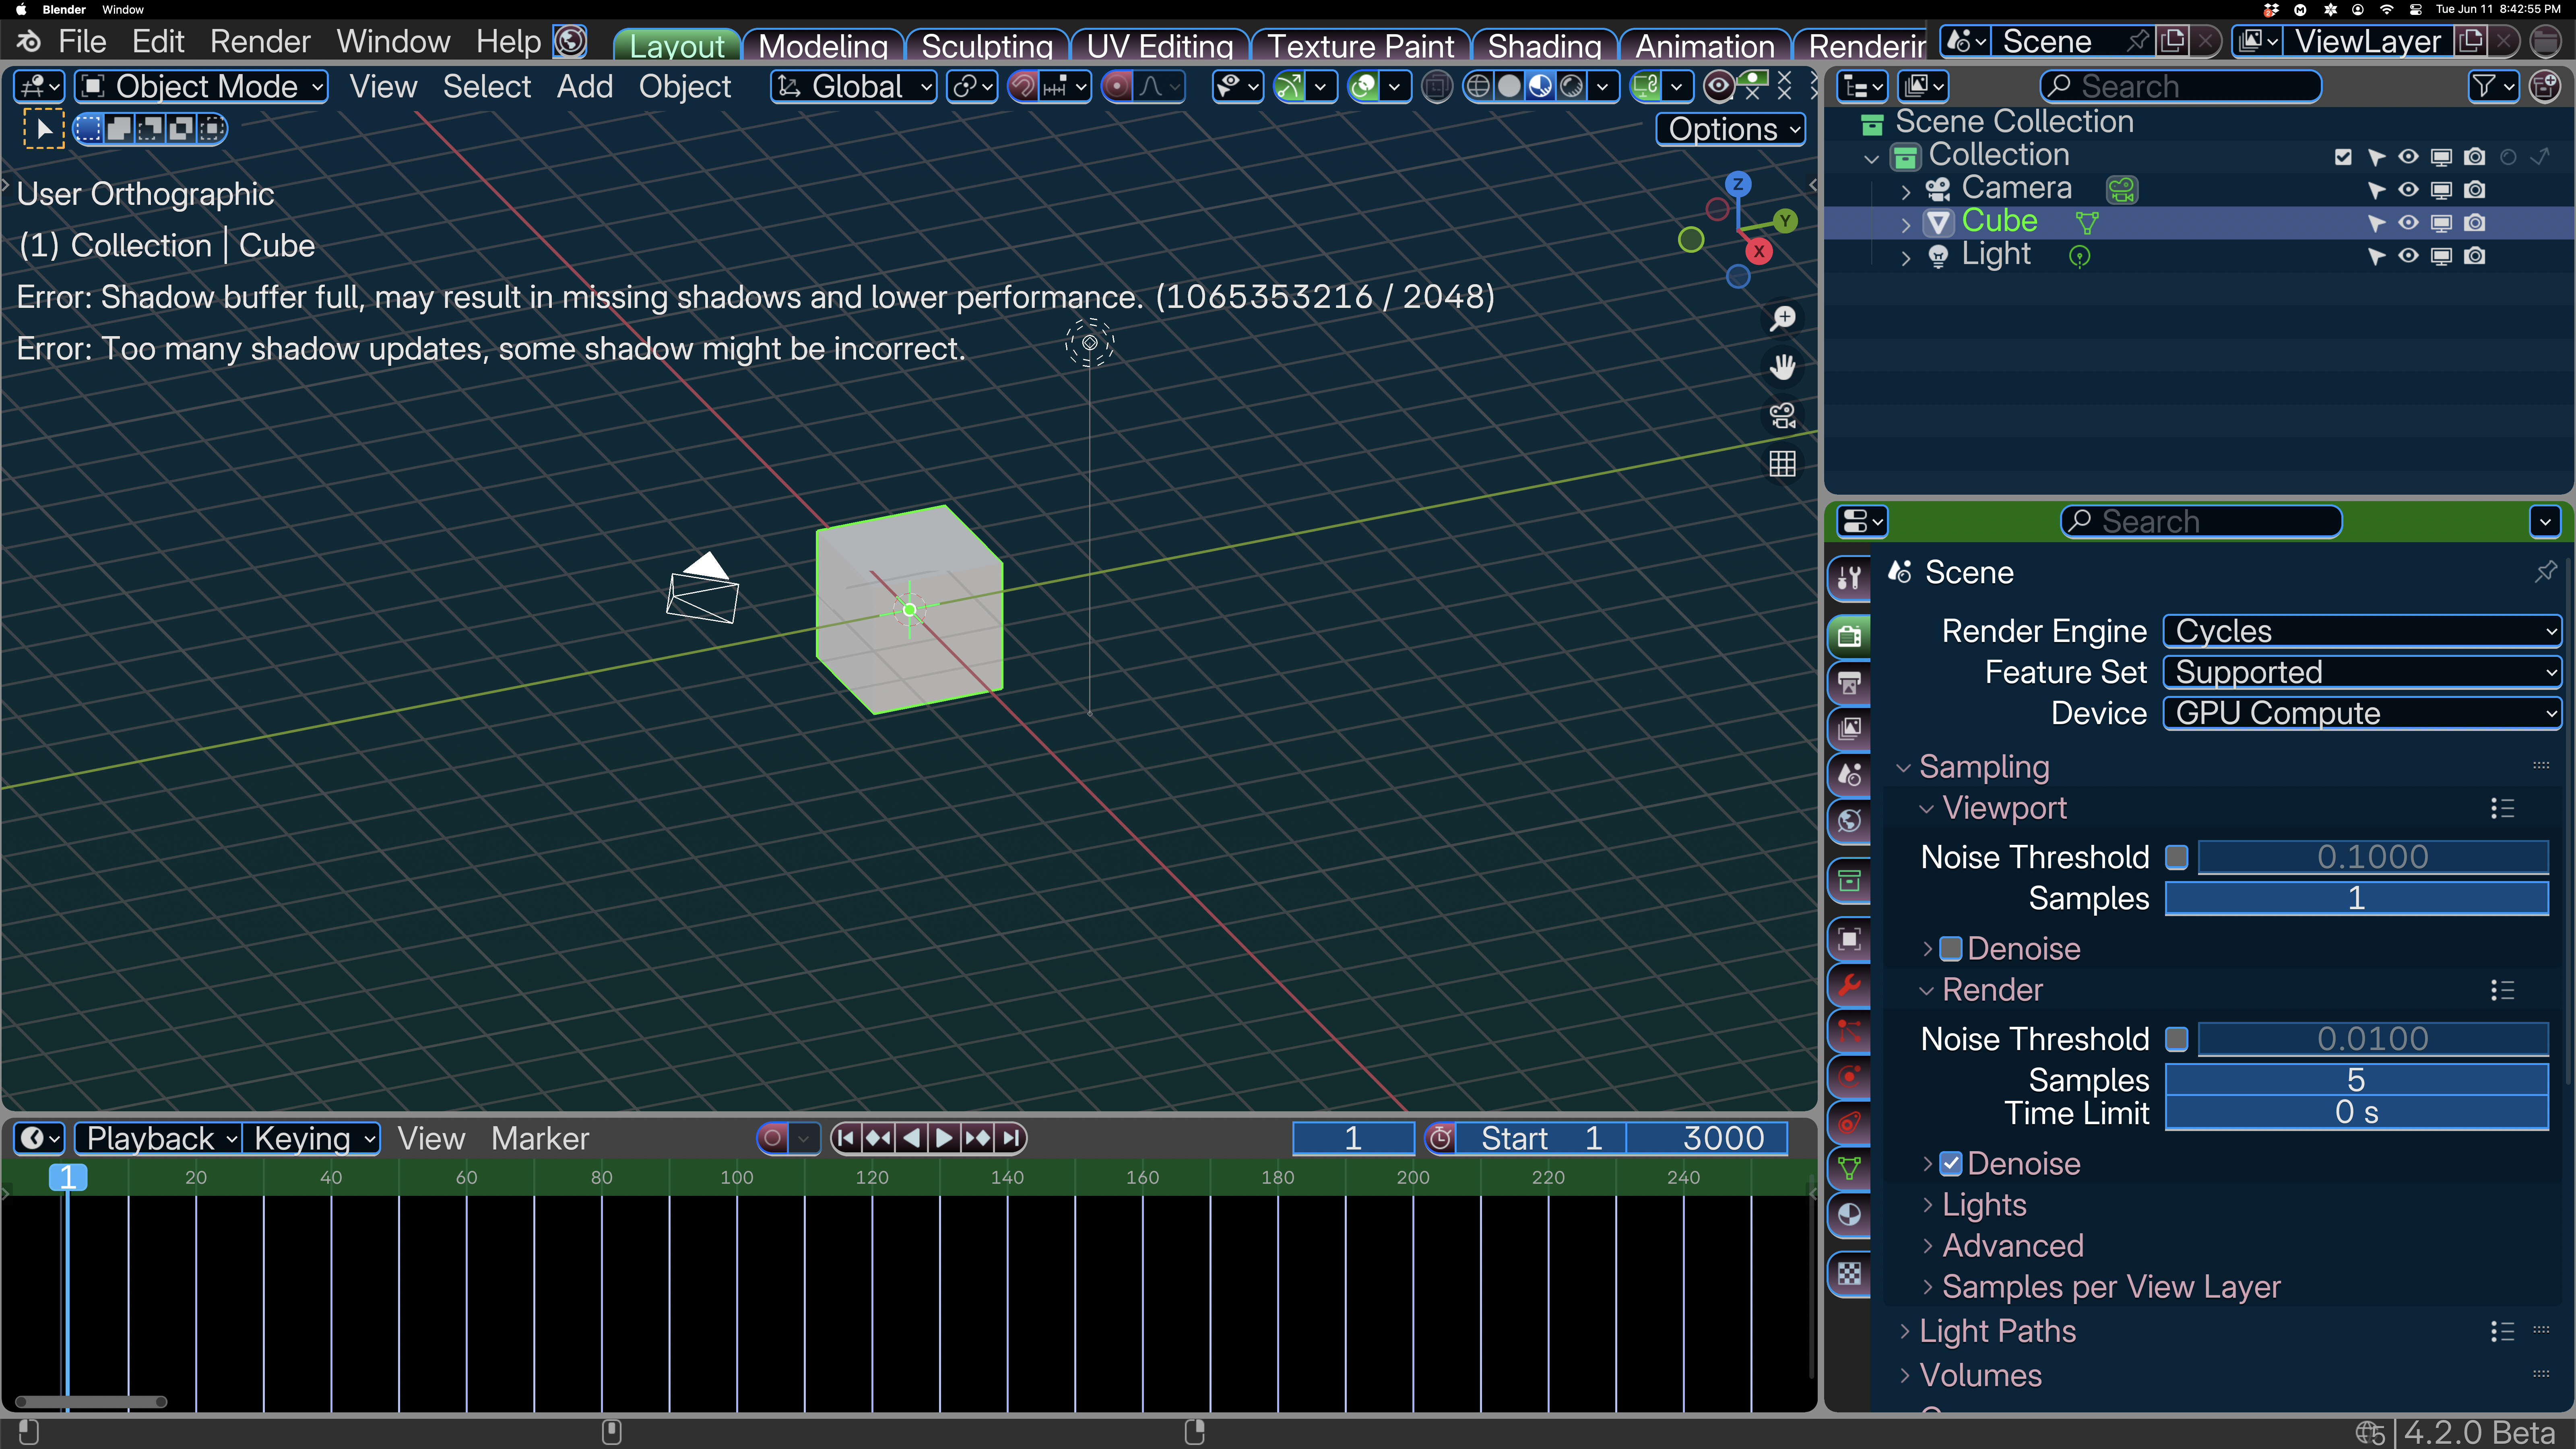
Task: Open the Physics properties tab
Action: point(1849,1077)
